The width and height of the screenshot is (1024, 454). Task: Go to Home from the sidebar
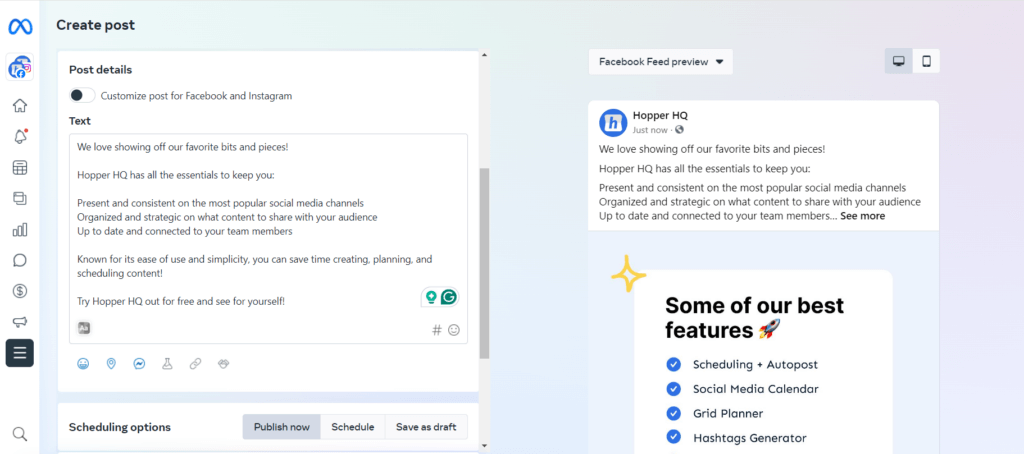[x=20, y=105]
